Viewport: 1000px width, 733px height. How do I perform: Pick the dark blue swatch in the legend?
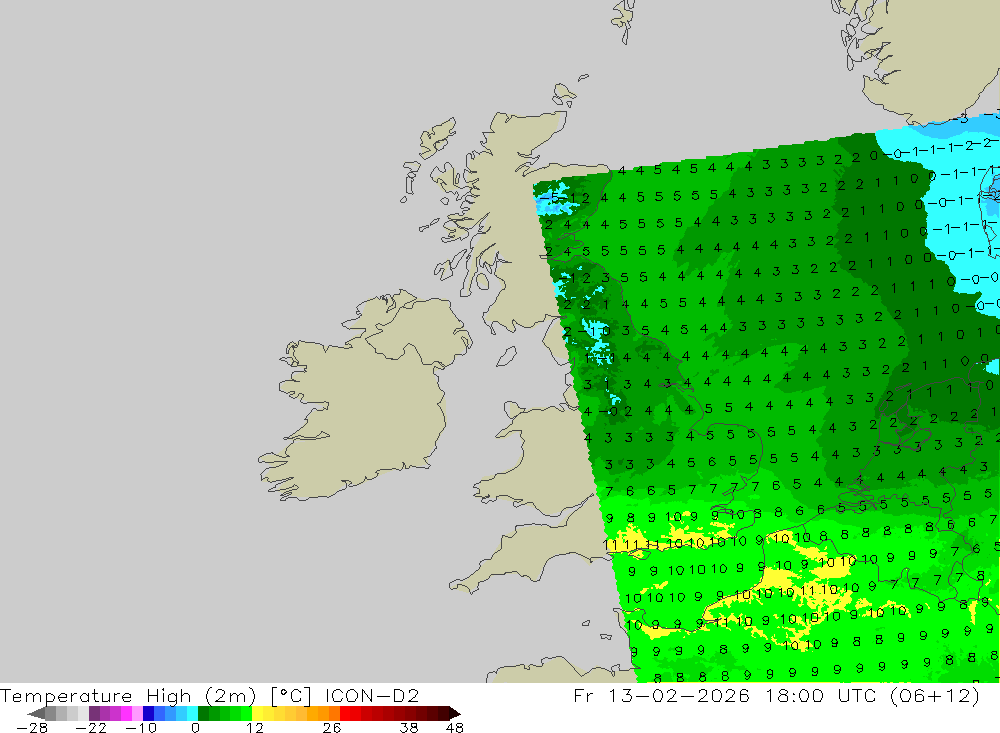pos(149,713)
